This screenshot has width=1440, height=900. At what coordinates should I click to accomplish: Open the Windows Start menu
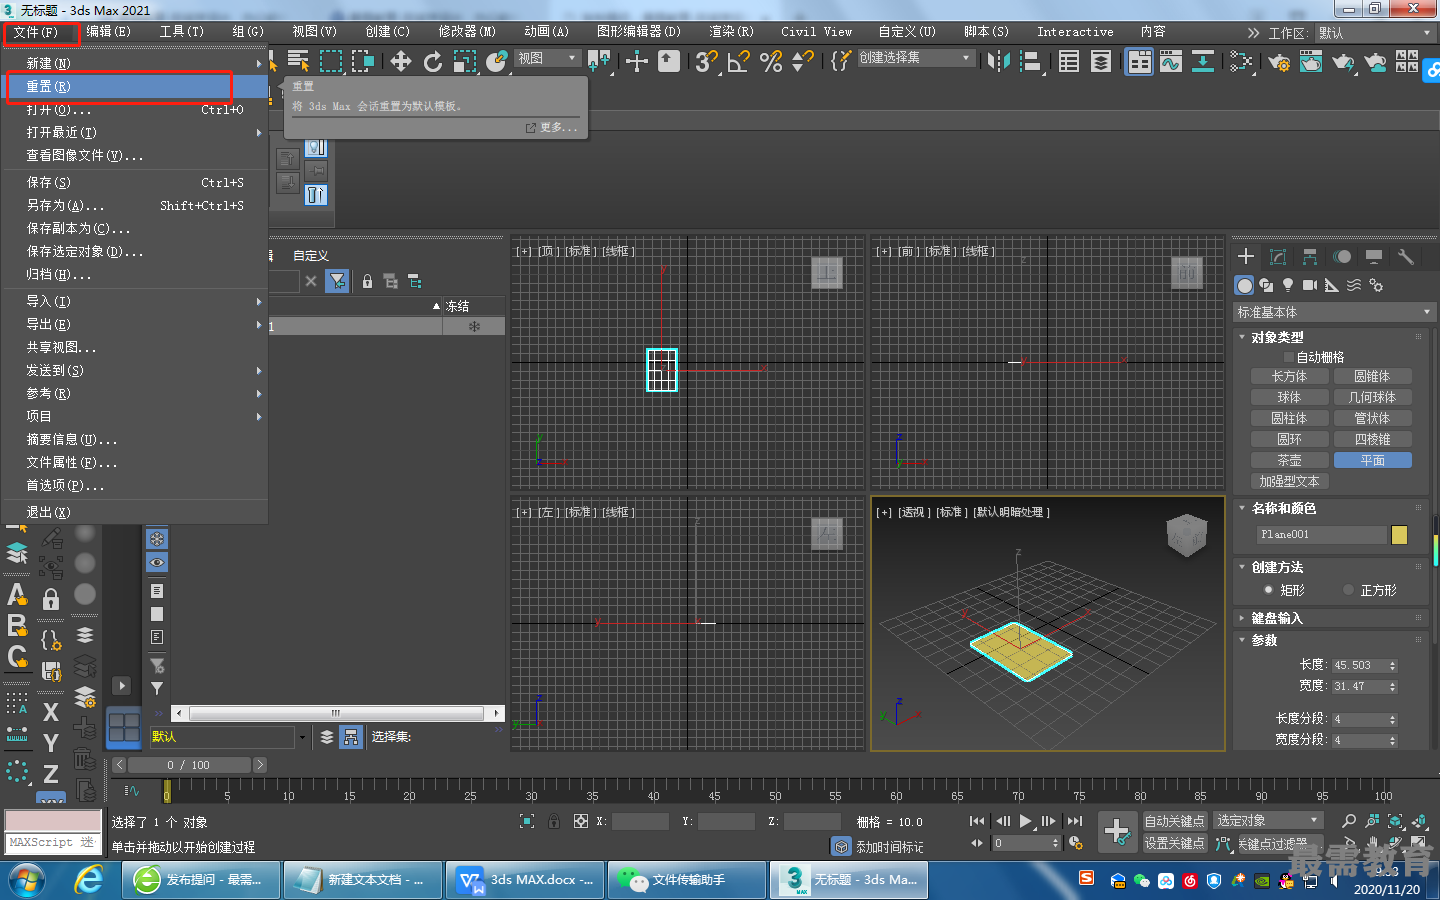27,880
